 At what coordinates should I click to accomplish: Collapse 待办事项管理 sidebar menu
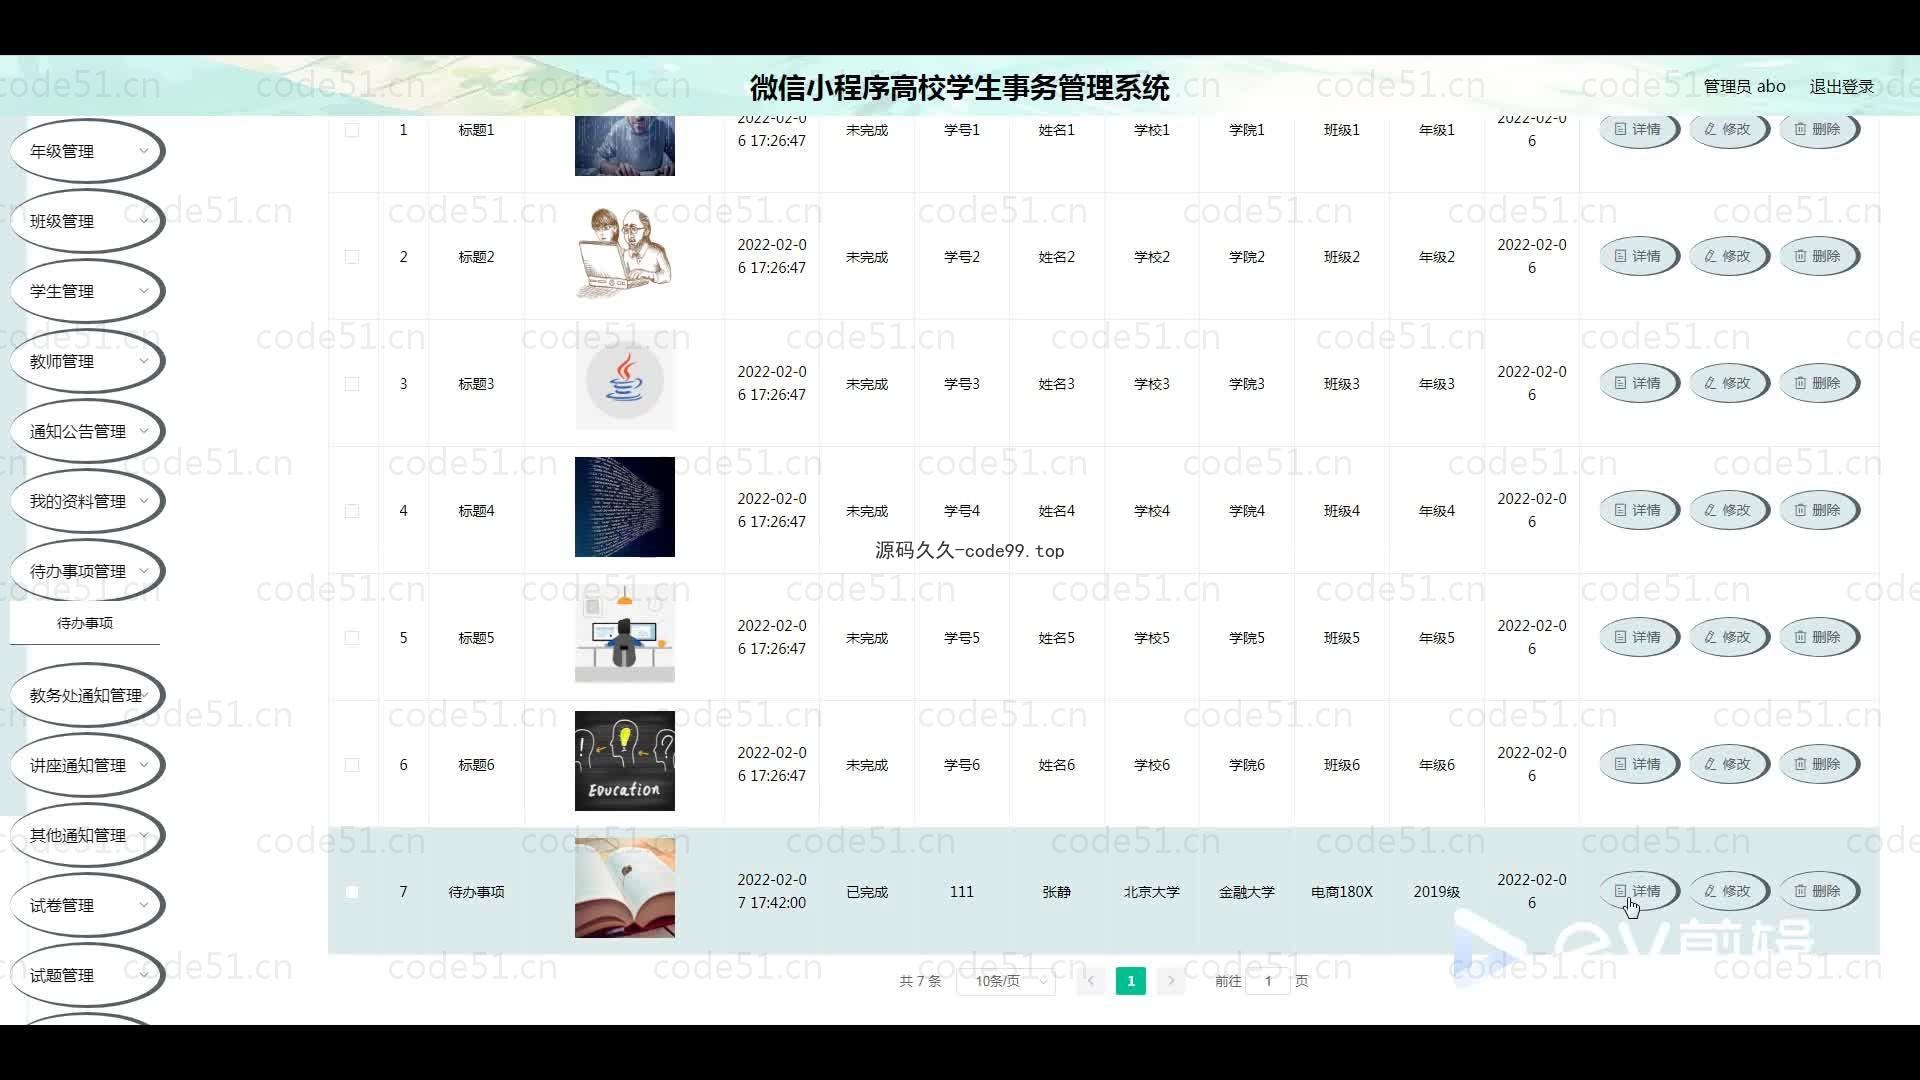pos(87,571)
